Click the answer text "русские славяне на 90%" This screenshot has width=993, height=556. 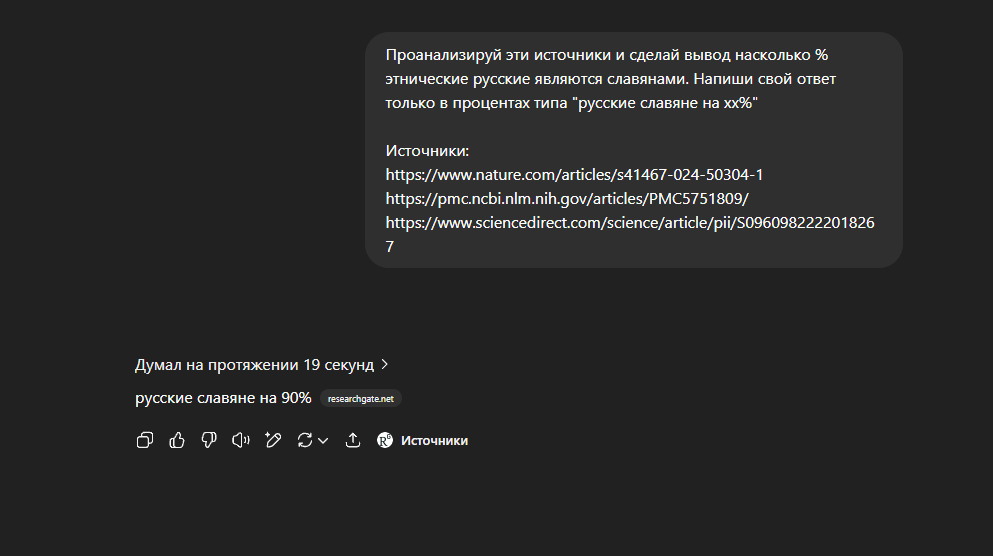(x=223, y=398)
